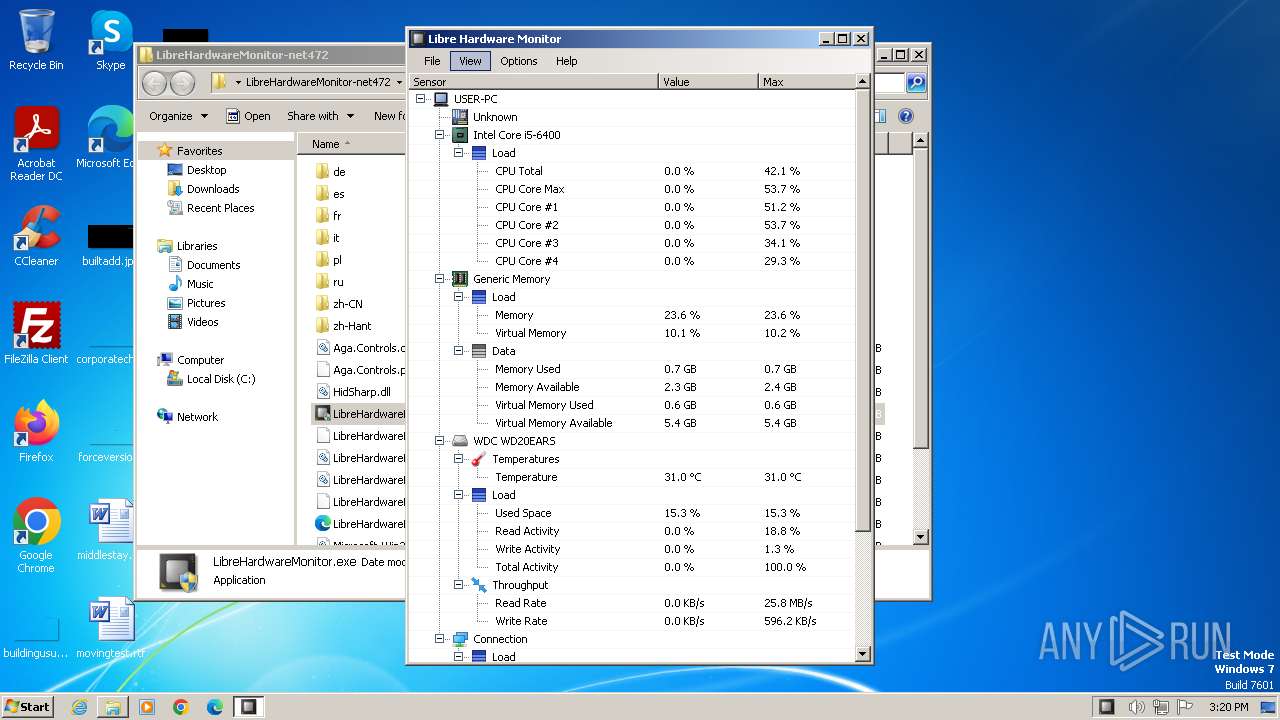
Task: Select Desktop in Explorer Favorites
Action: pyautogui.click(x=206, y=170)
